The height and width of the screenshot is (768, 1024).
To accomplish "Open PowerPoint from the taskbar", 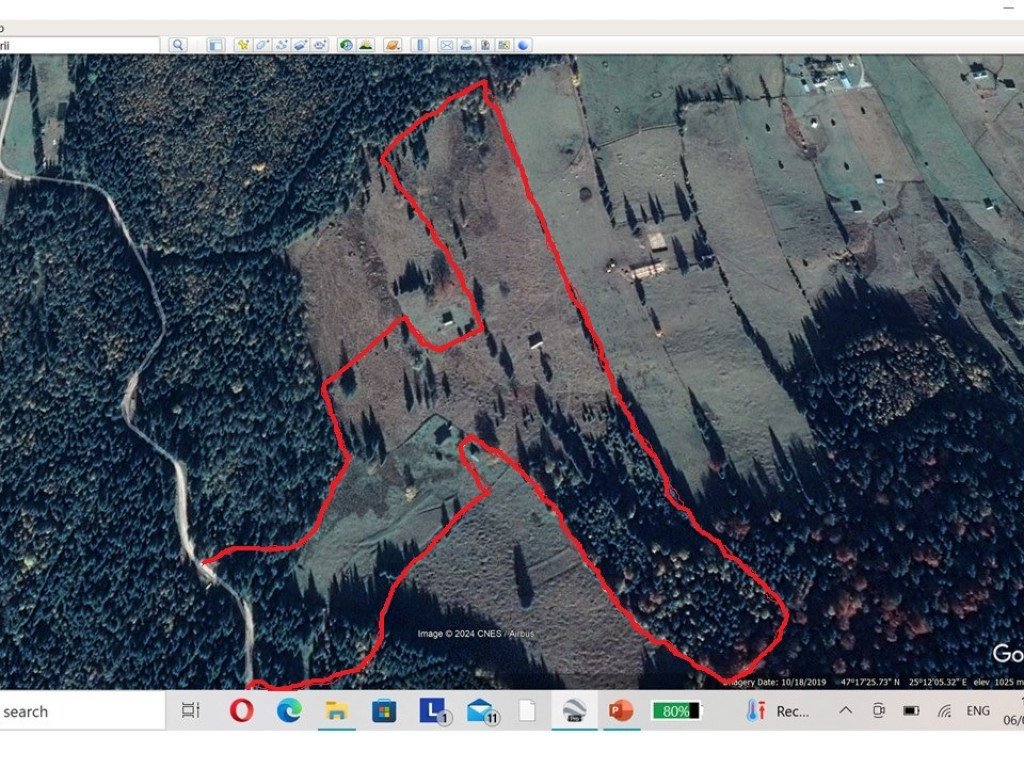I will (621, 711).
